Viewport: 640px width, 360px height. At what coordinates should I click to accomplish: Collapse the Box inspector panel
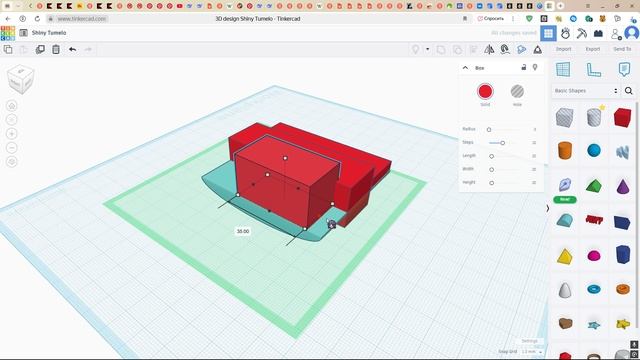pos(465,68)
